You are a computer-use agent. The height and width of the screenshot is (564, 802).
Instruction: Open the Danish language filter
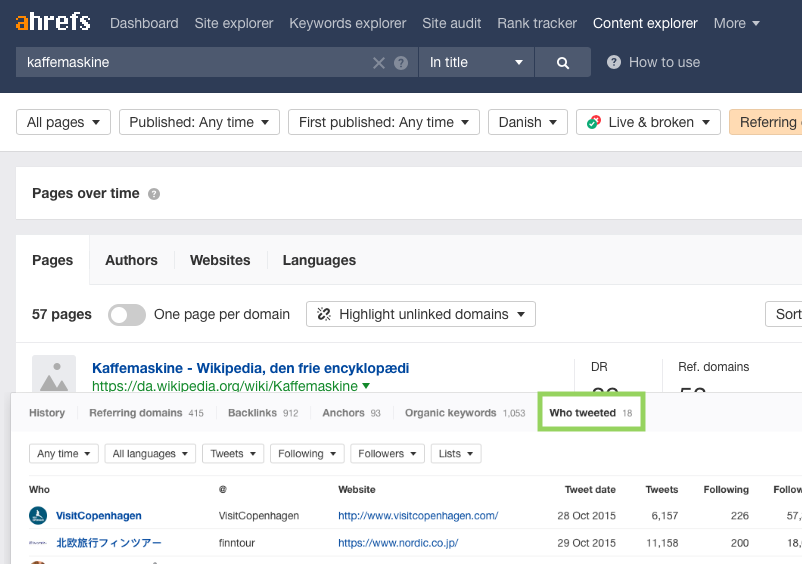(x=528, y=122)
